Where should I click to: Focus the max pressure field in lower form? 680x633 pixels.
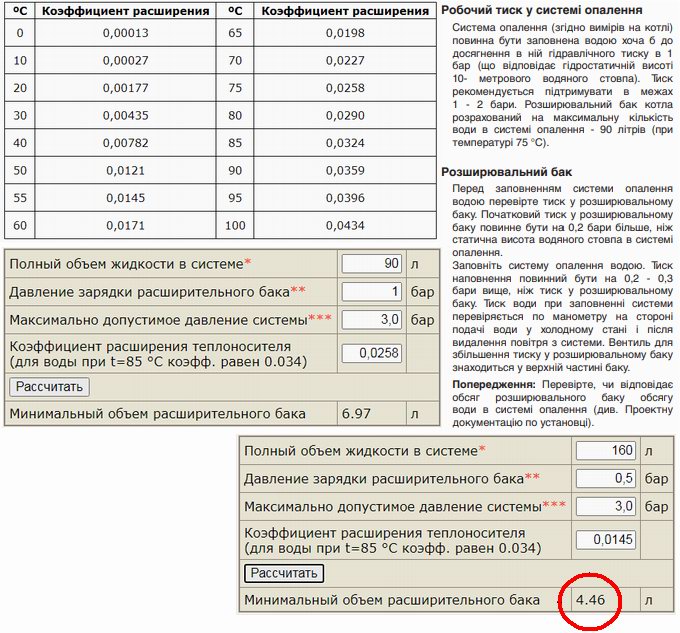pos(606,506)
